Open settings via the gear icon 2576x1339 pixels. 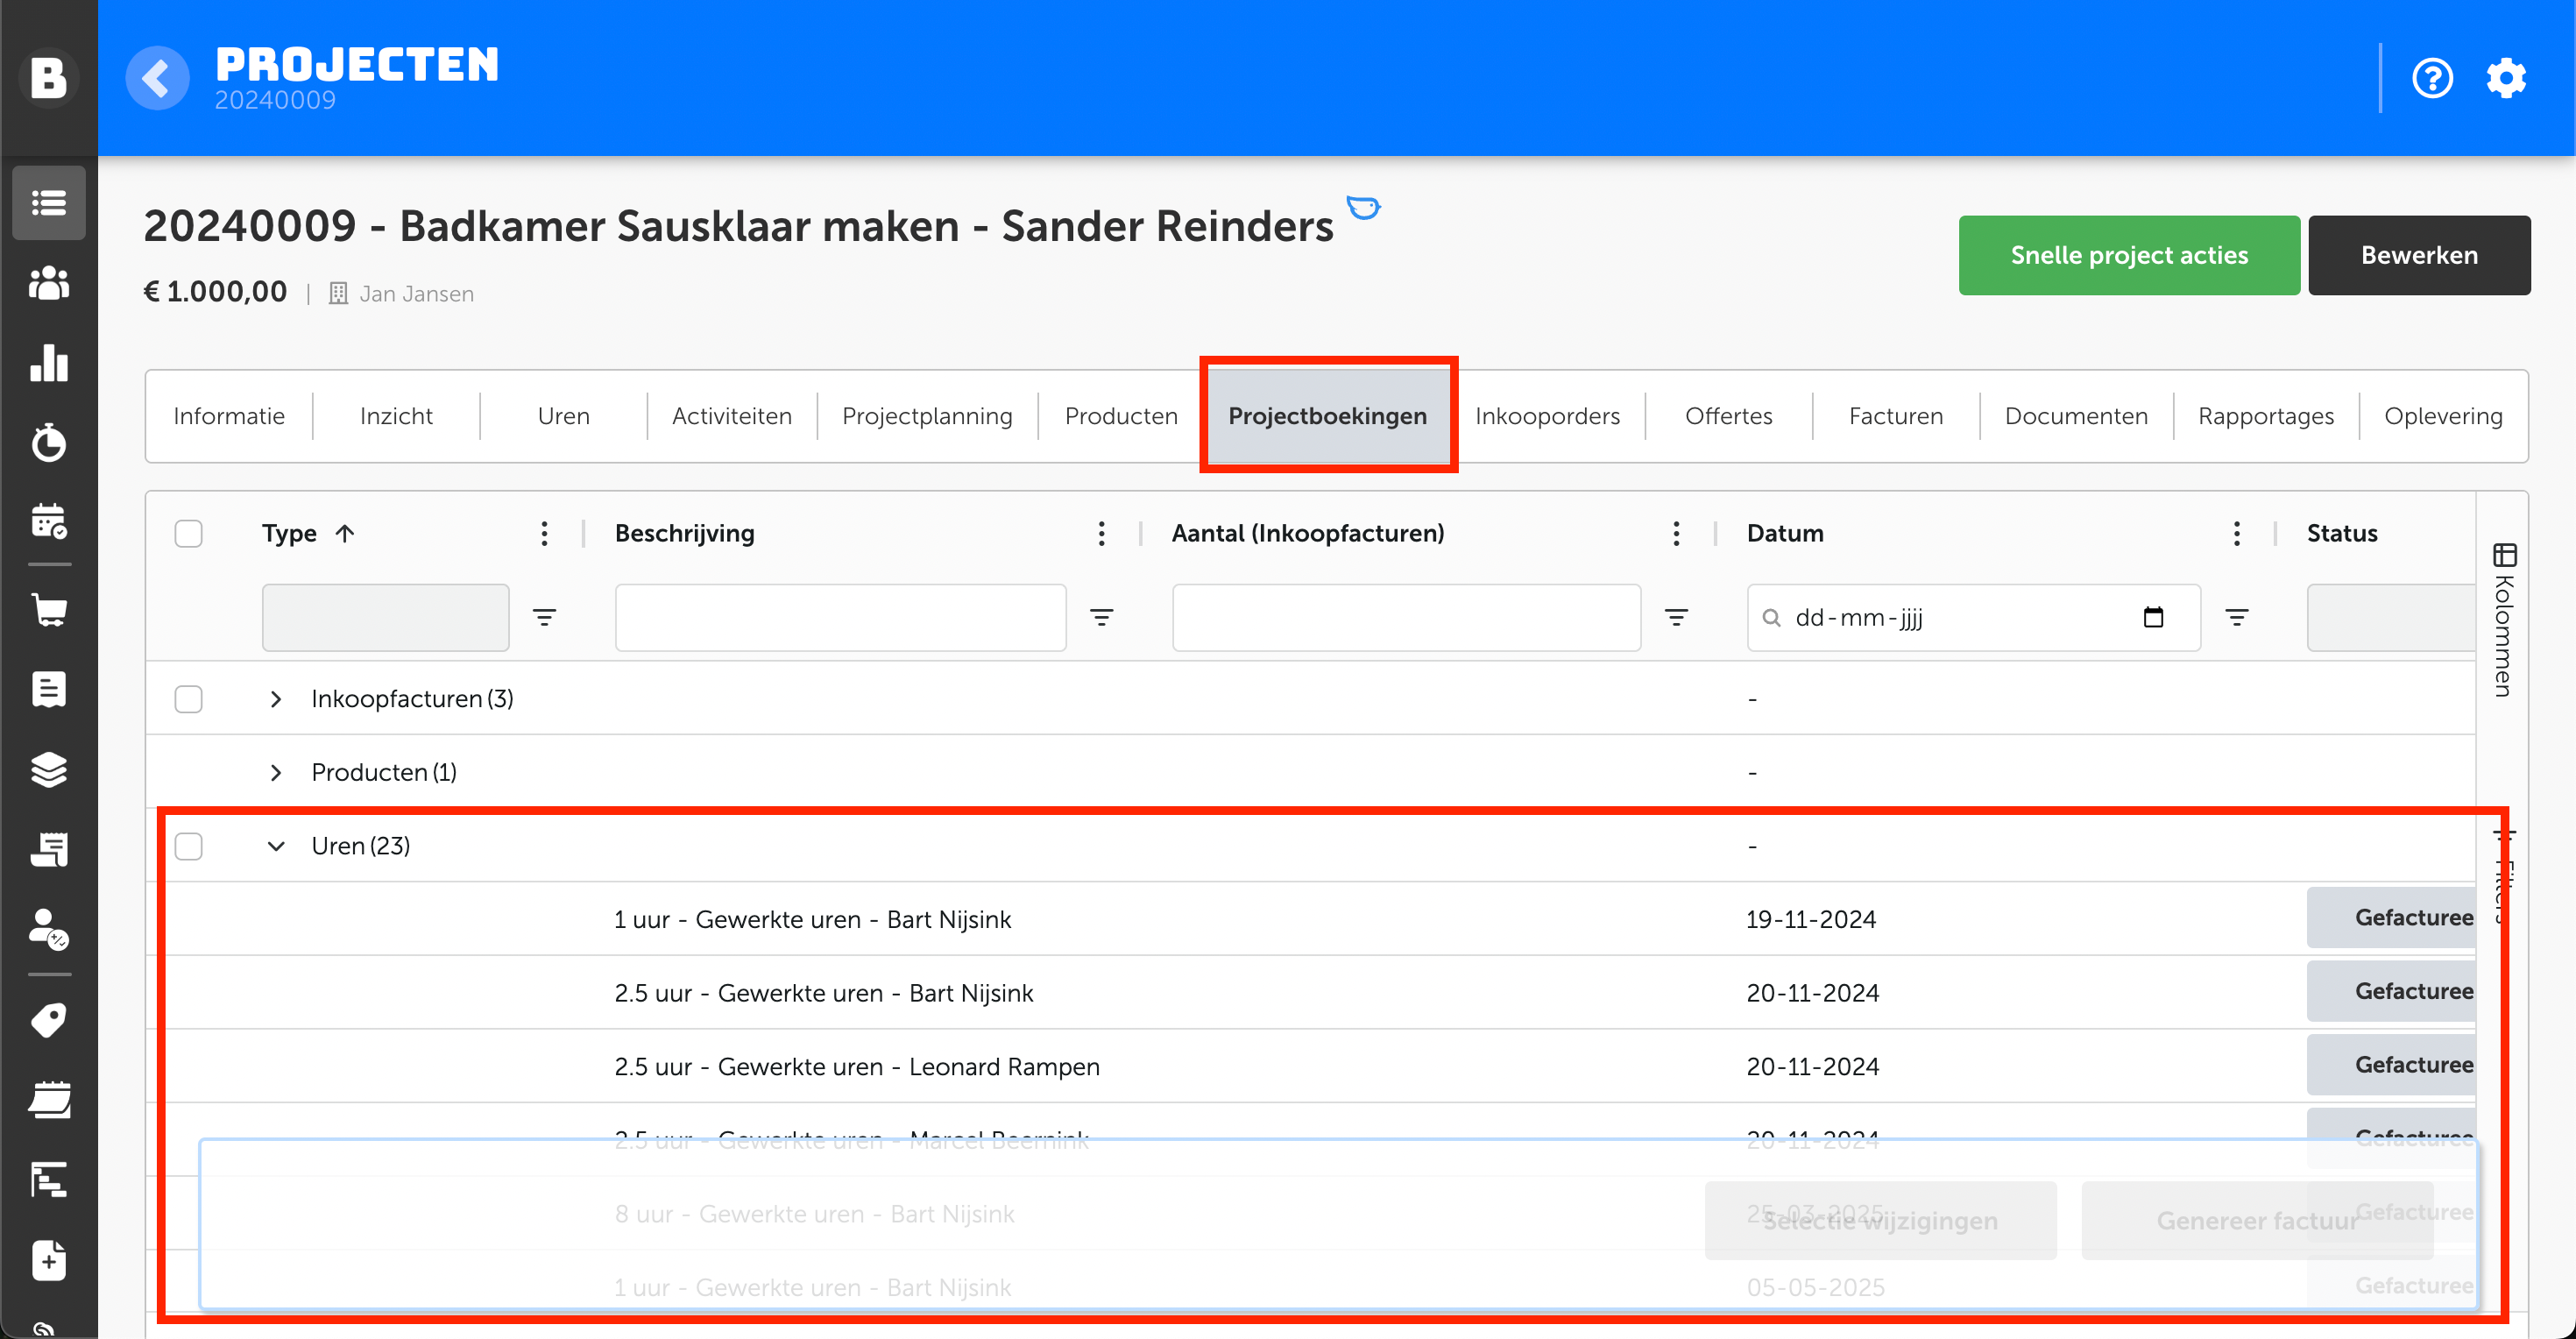click(x=2506, y=78)
